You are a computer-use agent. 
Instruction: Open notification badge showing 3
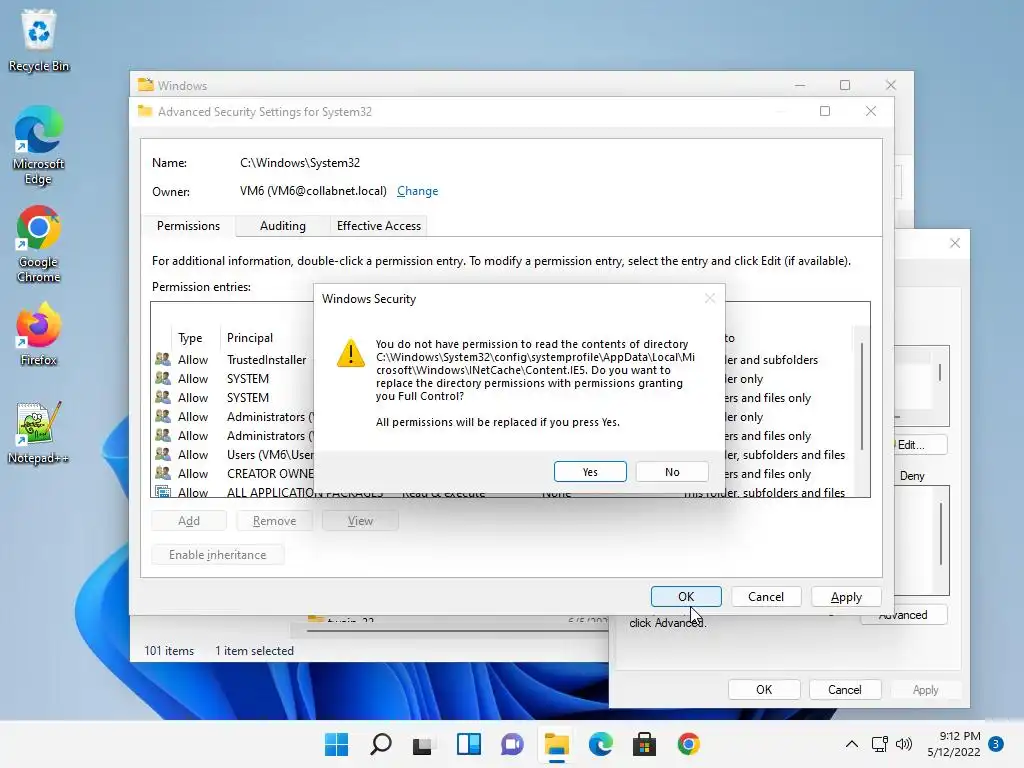point(996,744)
